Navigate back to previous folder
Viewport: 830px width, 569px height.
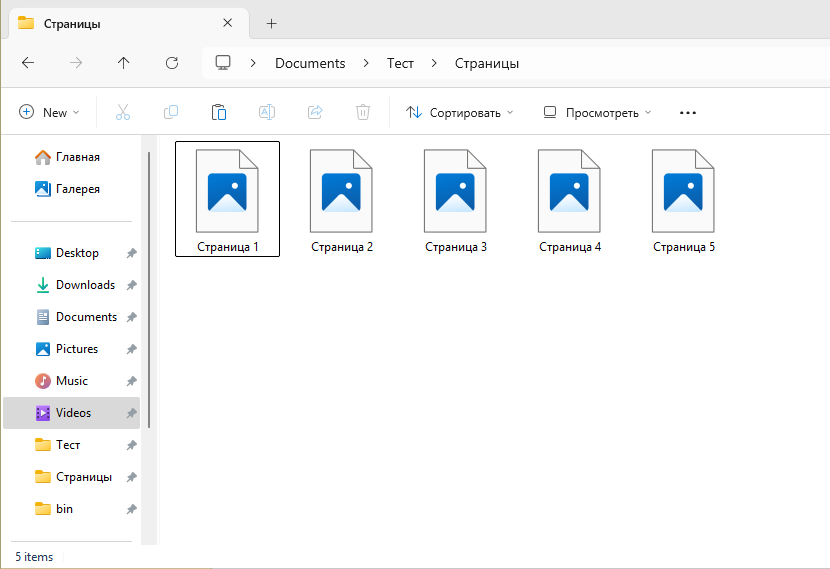(x=28, y=63)
